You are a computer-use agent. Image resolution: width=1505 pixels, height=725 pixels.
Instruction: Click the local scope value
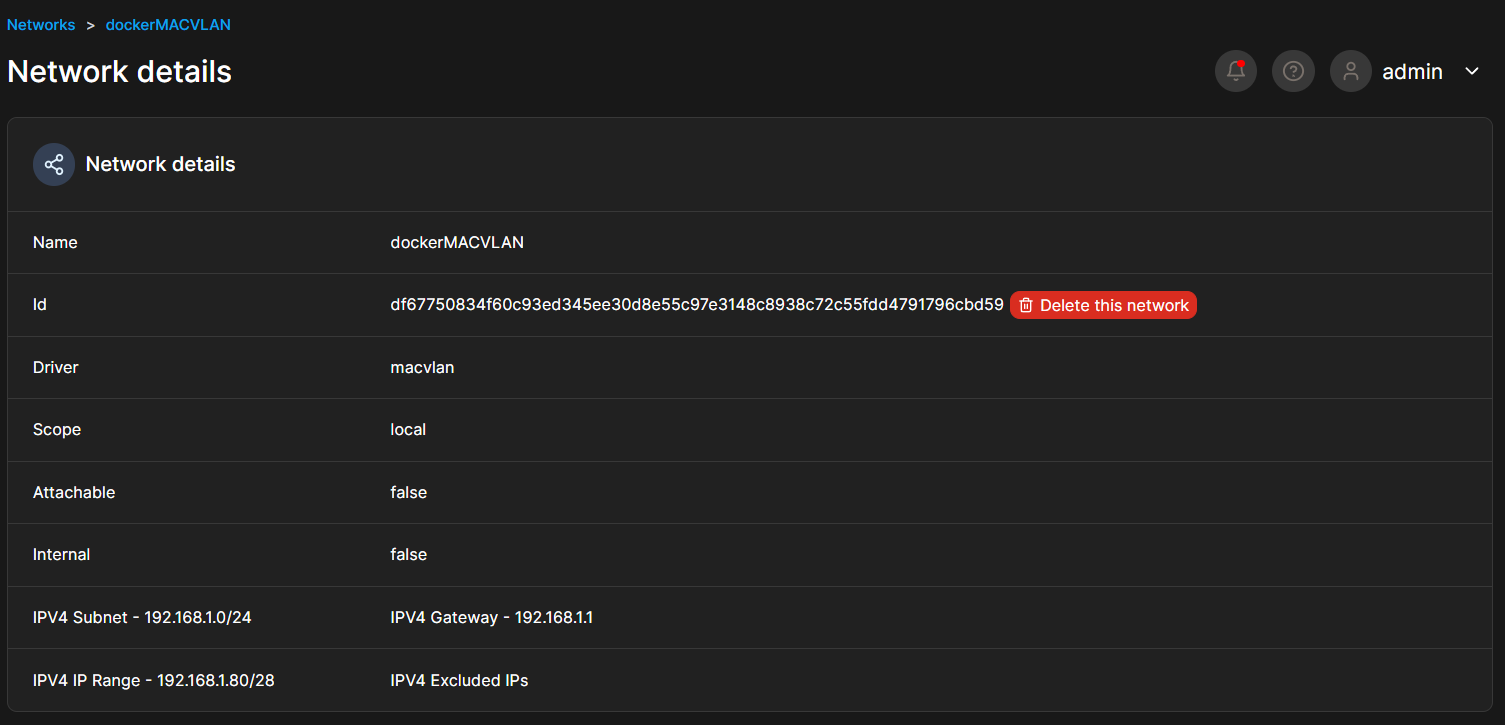[x=408, y=430]
